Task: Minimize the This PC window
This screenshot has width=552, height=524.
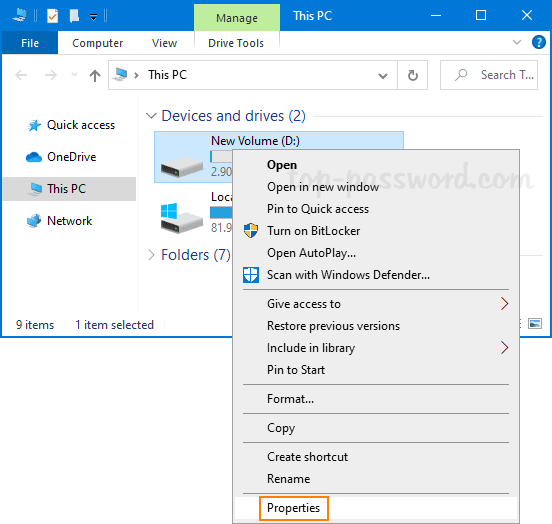Action: (x=436, y=15)
